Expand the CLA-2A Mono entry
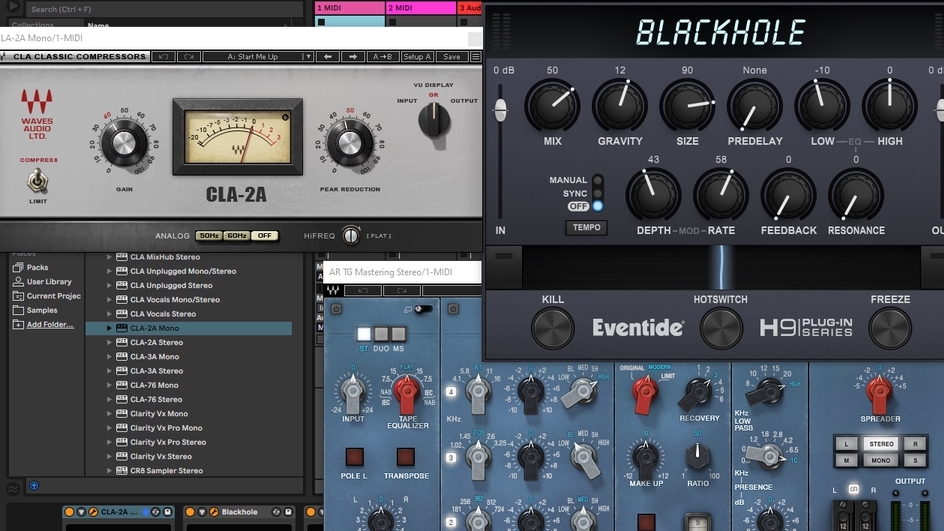 [109, 328]
